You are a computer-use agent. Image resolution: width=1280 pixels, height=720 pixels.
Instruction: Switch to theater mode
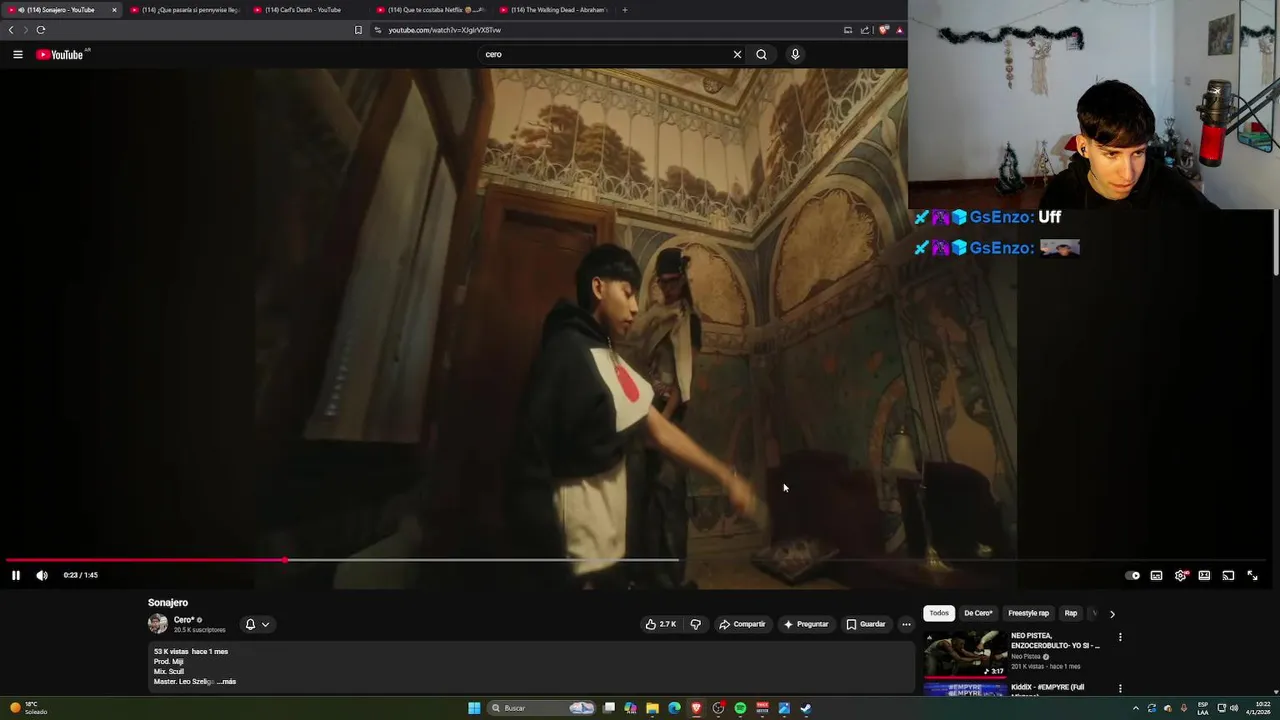coord(1204,575)
